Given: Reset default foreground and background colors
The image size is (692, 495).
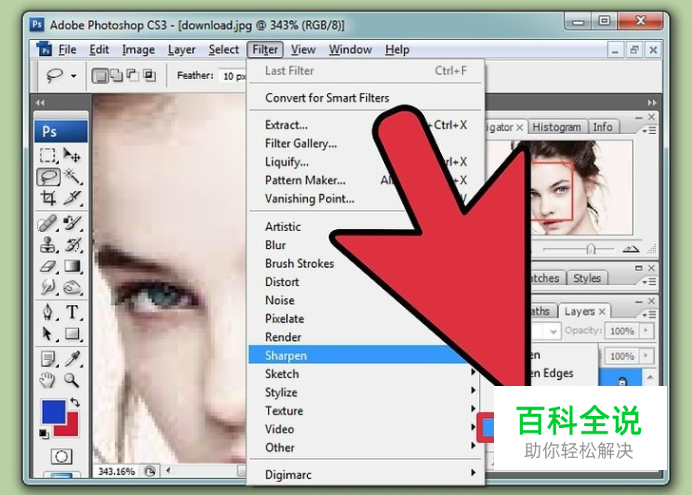Looking at the screenshot, I should [43, 434].
